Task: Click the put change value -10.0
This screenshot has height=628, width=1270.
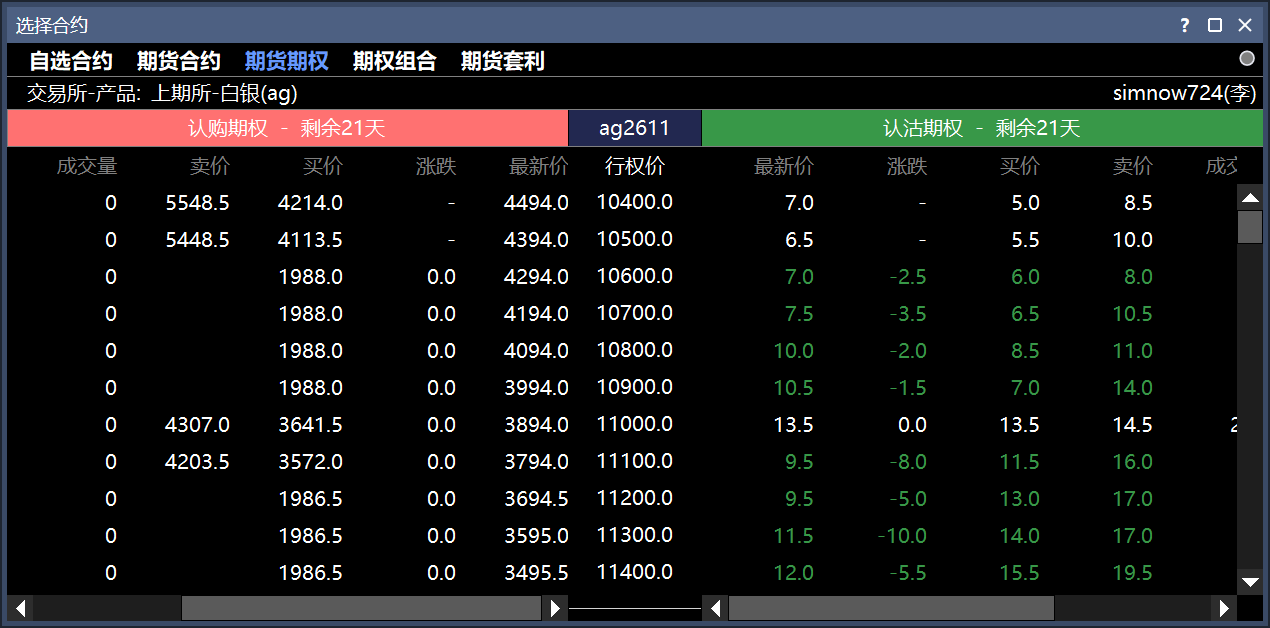Action: pyautogui.click(x=902, y=536)
